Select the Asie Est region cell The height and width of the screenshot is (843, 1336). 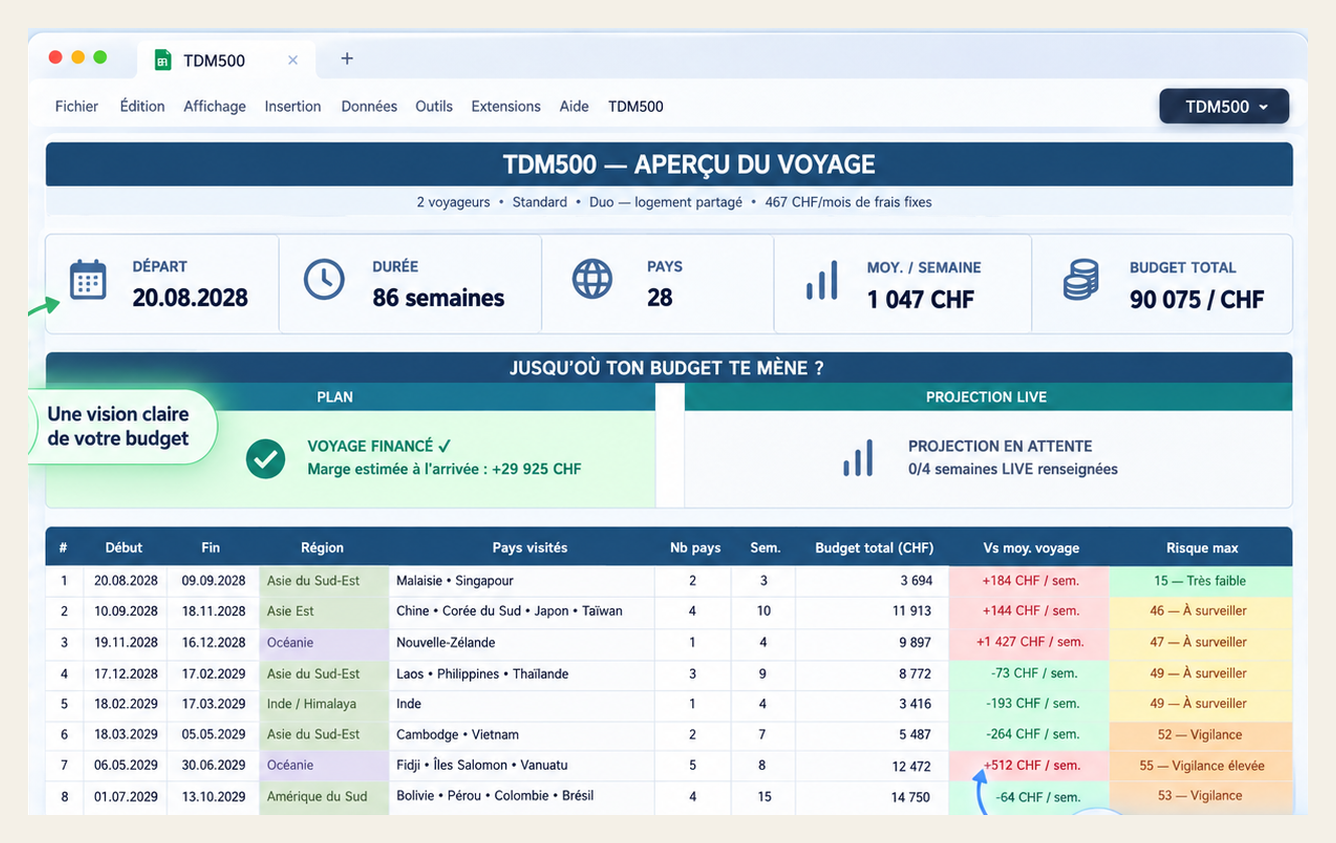(x=324, y=611)
